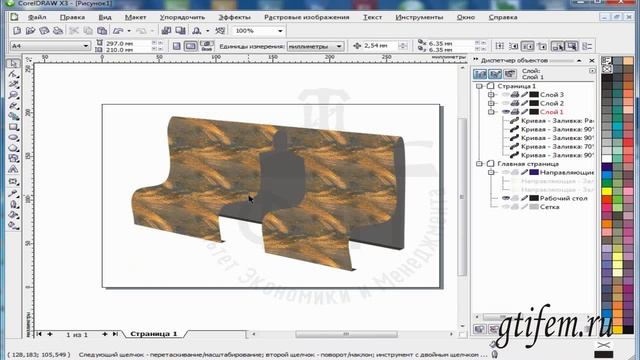Click the Cut scissors icon
The width and height of the screenshot is (640, 360).
pos(74,31)
